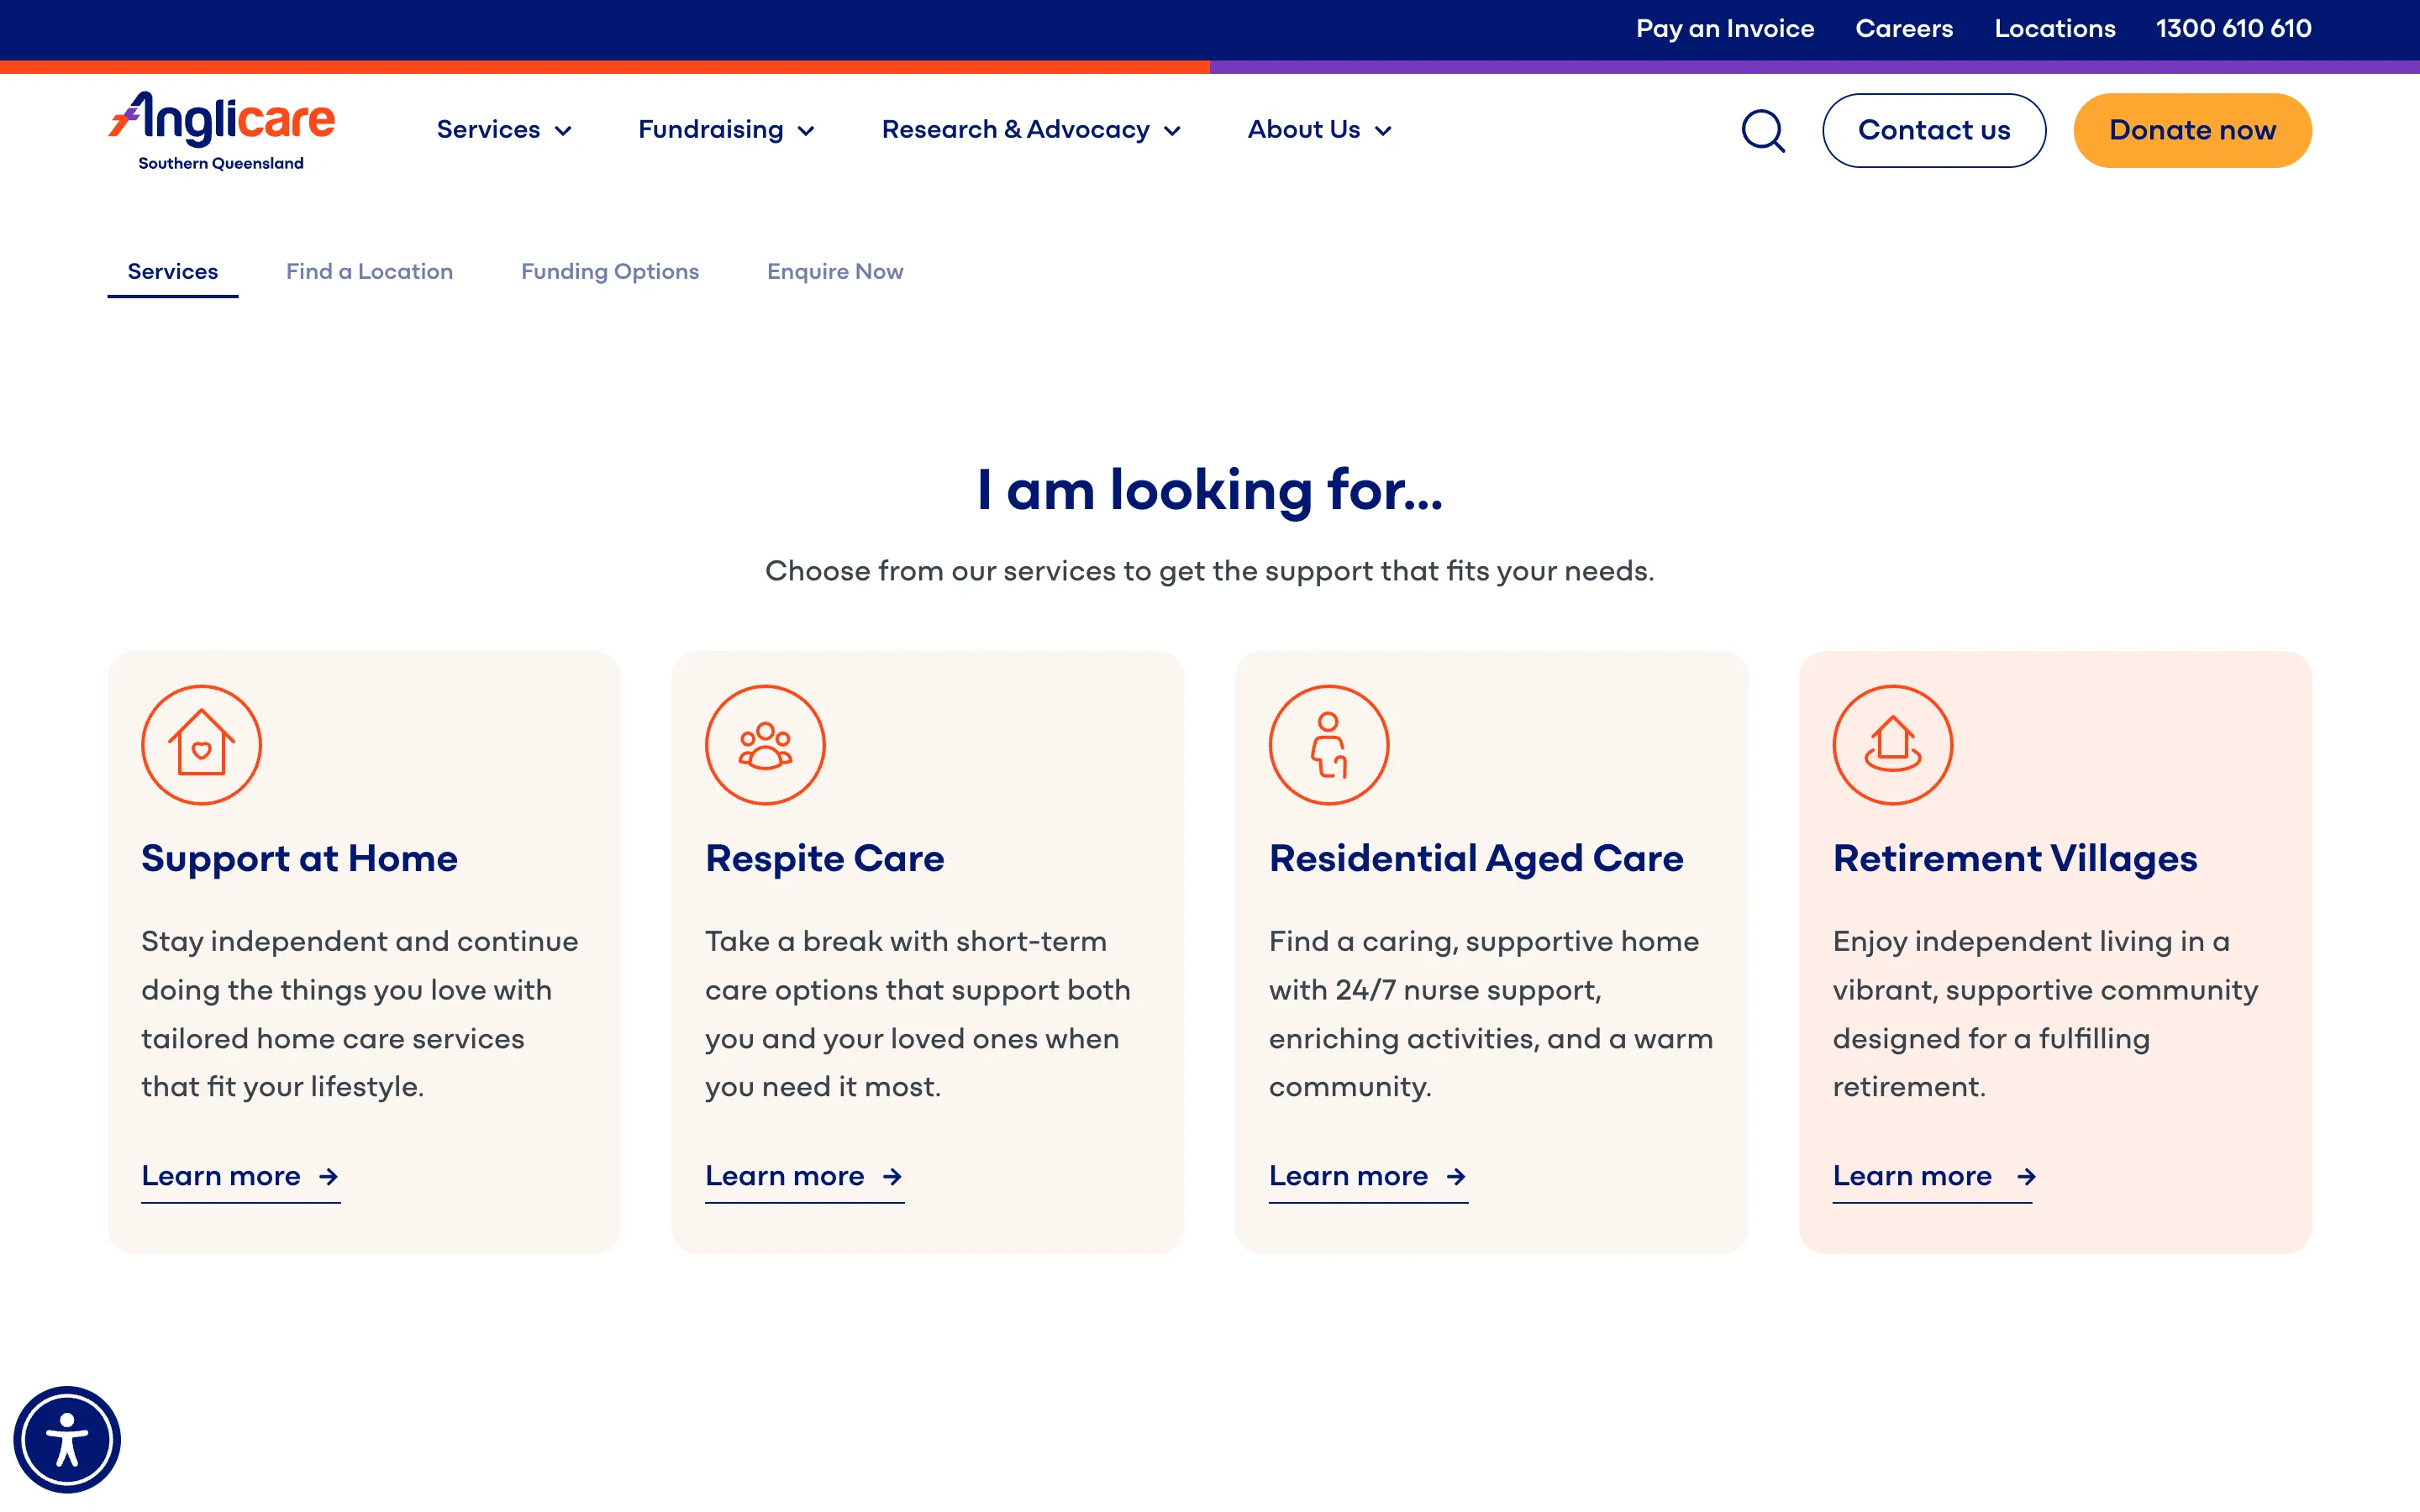
Task: Call the 1300 610 610 number link
Action: pos(2233,29)
